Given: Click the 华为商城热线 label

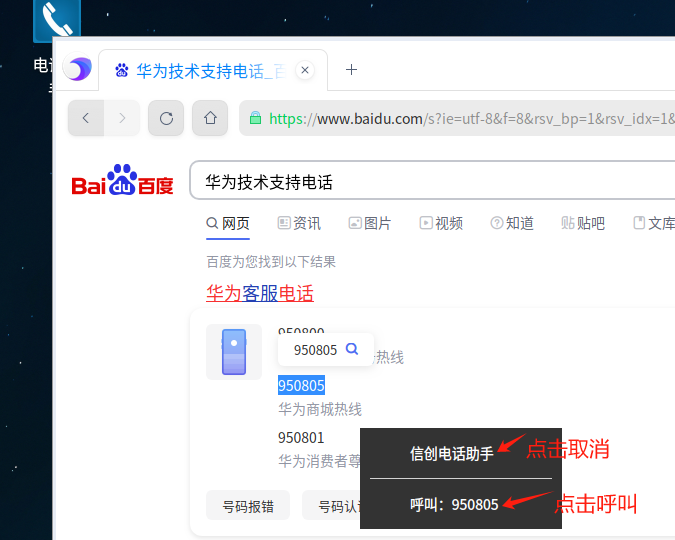Looking at the screenshot, I should coord(320,409).
